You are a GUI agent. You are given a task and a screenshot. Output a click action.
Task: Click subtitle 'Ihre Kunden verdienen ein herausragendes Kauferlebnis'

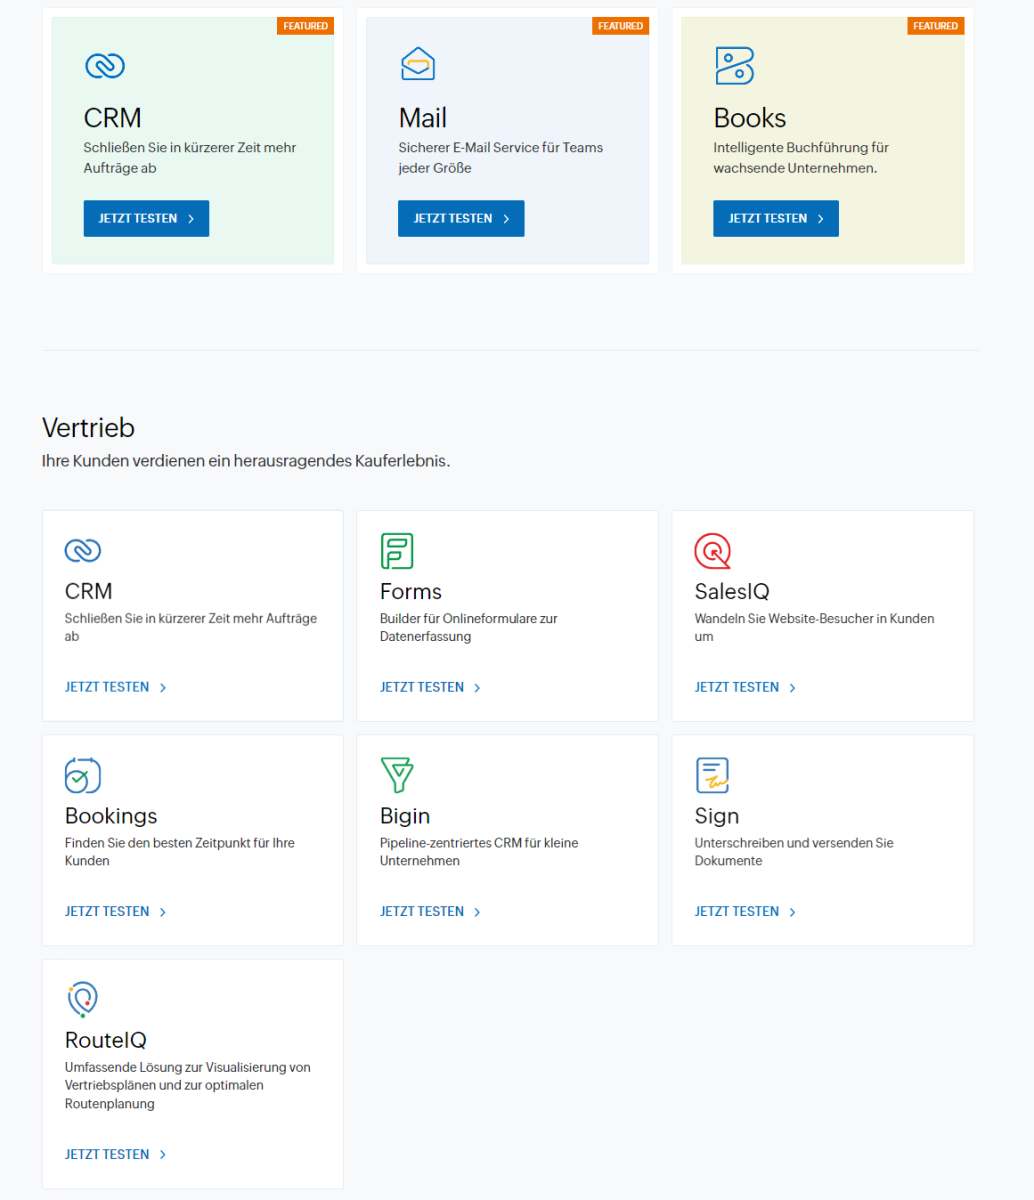pos(246,462)
